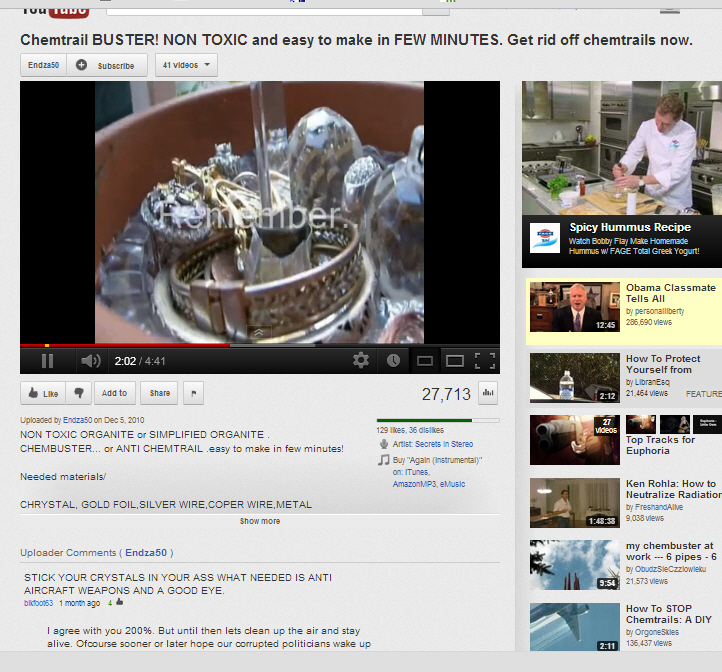Click the Watch Later clock icon
This screenshot has width=722, height=672.
click(393, 361)
